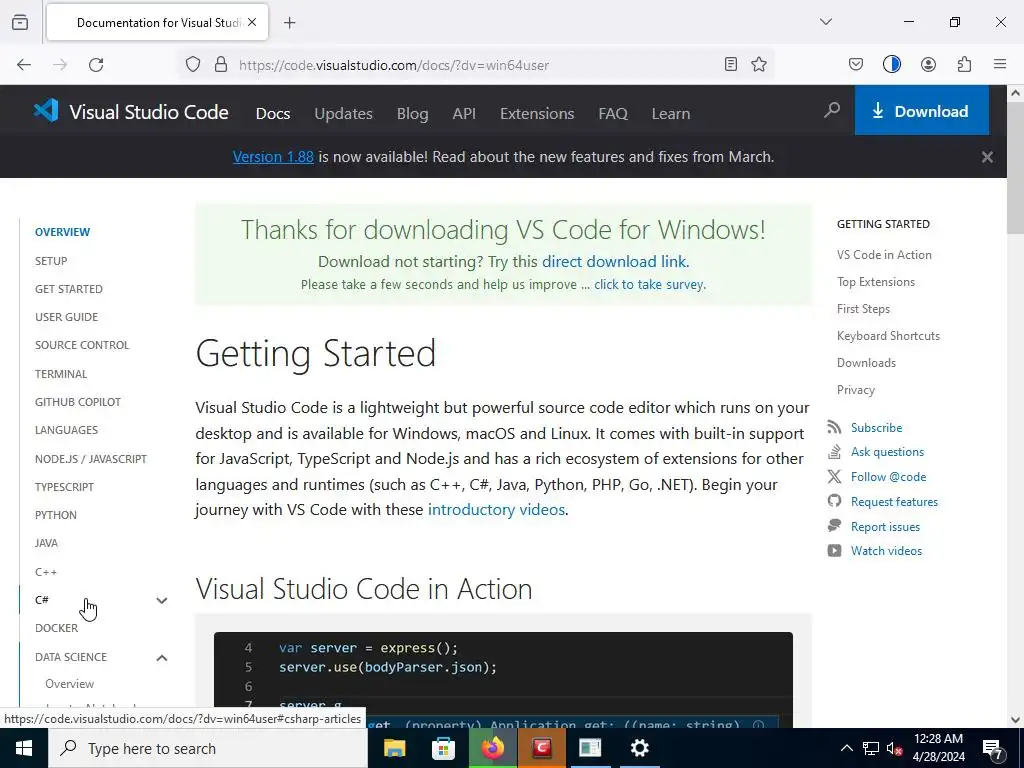
Task: Click the Windows taskbar search box
Action: 208,748
